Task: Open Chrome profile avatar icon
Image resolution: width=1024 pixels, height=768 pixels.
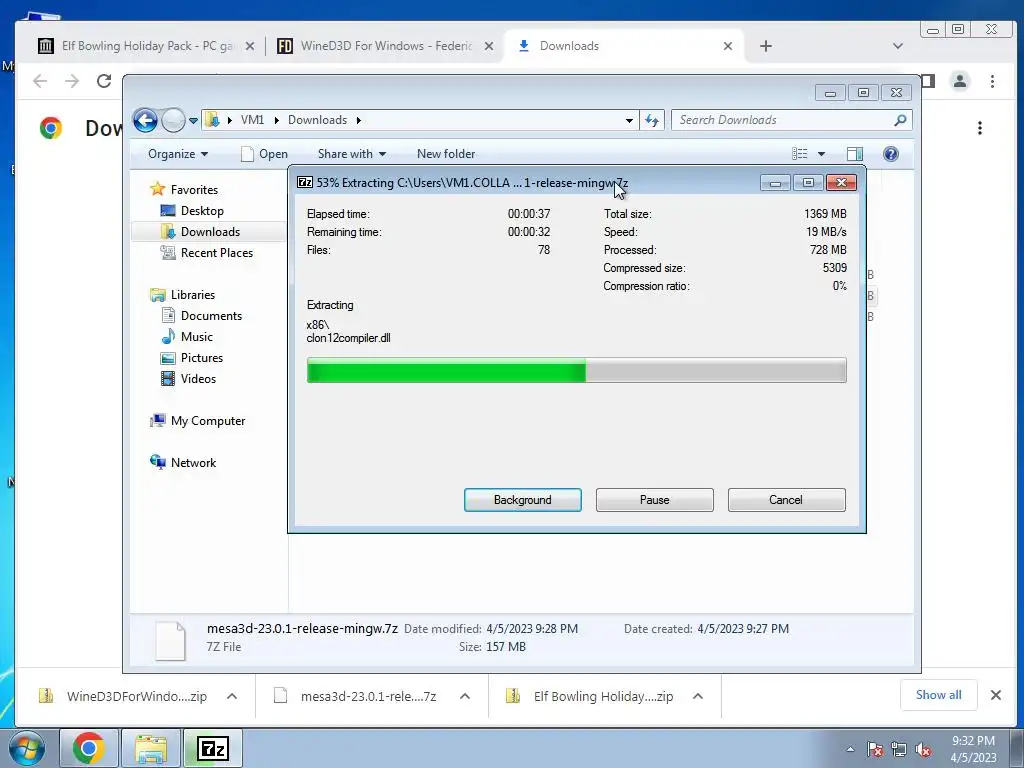Action: [x=960, y=81]
